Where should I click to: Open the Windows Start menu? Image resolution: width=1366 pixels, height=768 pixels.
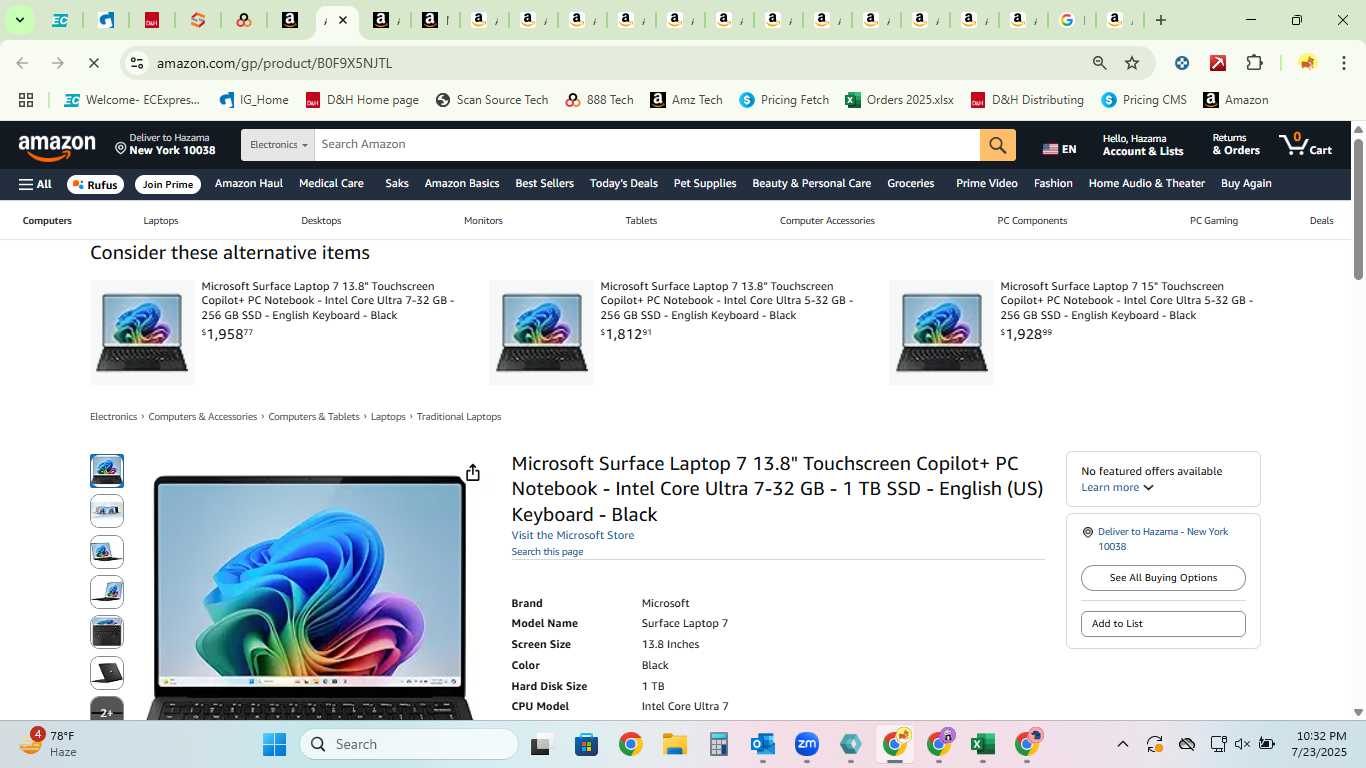coord(274,744)
